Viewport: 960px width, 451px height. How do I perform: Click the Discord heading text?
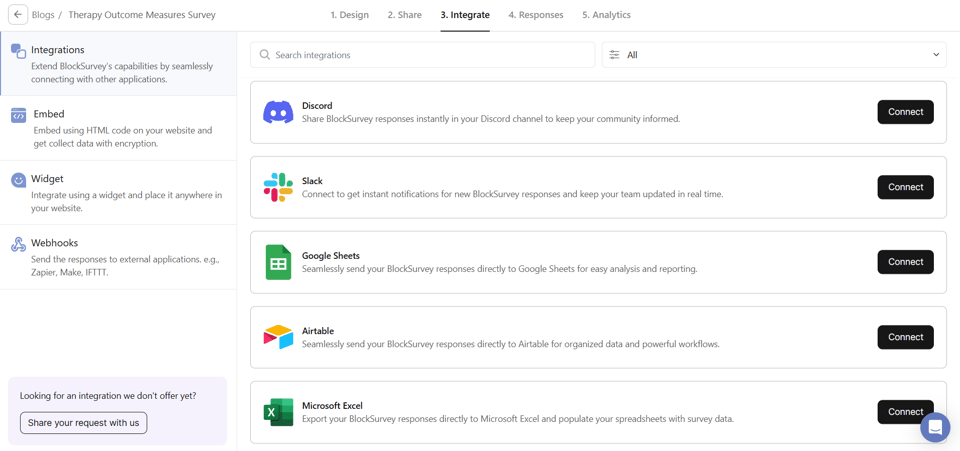(317, 106)
